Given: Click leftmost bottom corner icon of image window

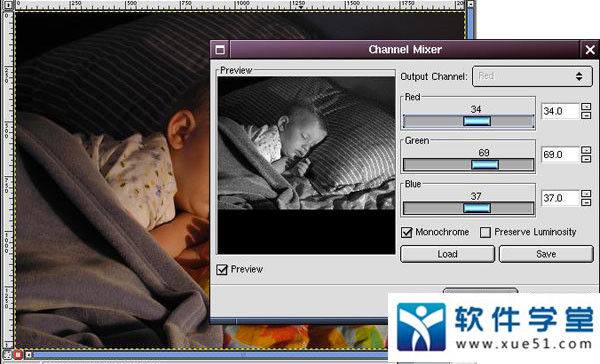Looking at the screenshot, I should point(7,355).
